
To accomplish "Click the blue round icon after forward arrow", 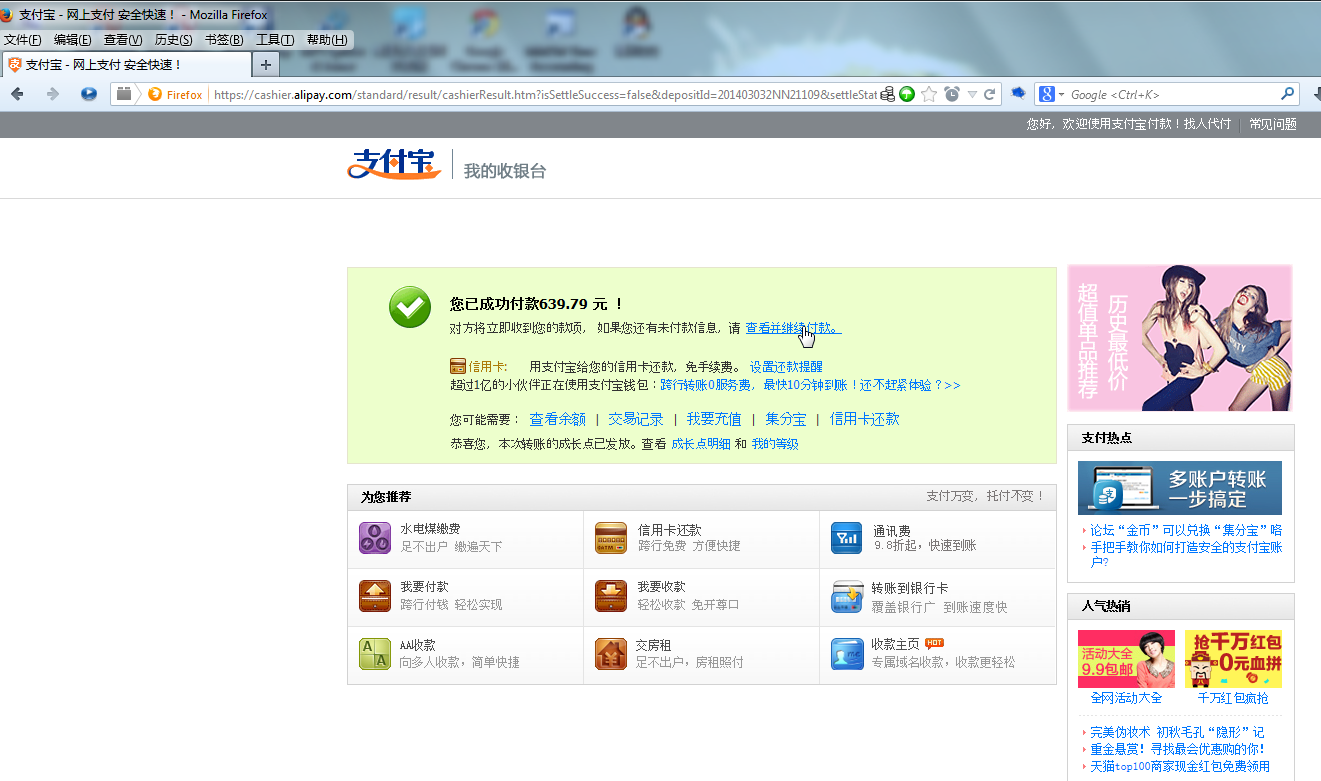I will 88,94.
